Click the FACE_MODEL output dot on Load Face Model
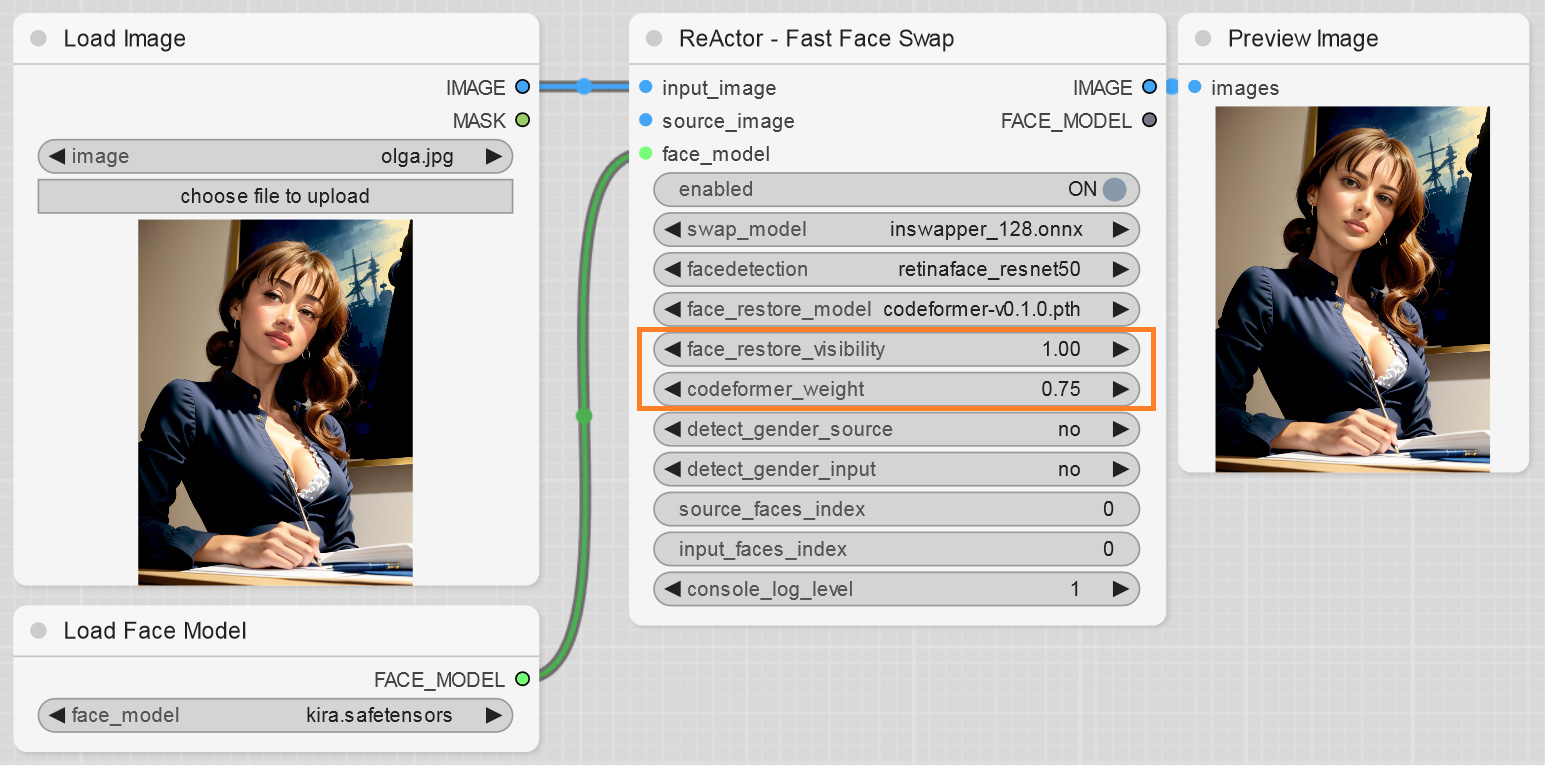Viewport: 1545px width, 765px height. tap(522, 679)
